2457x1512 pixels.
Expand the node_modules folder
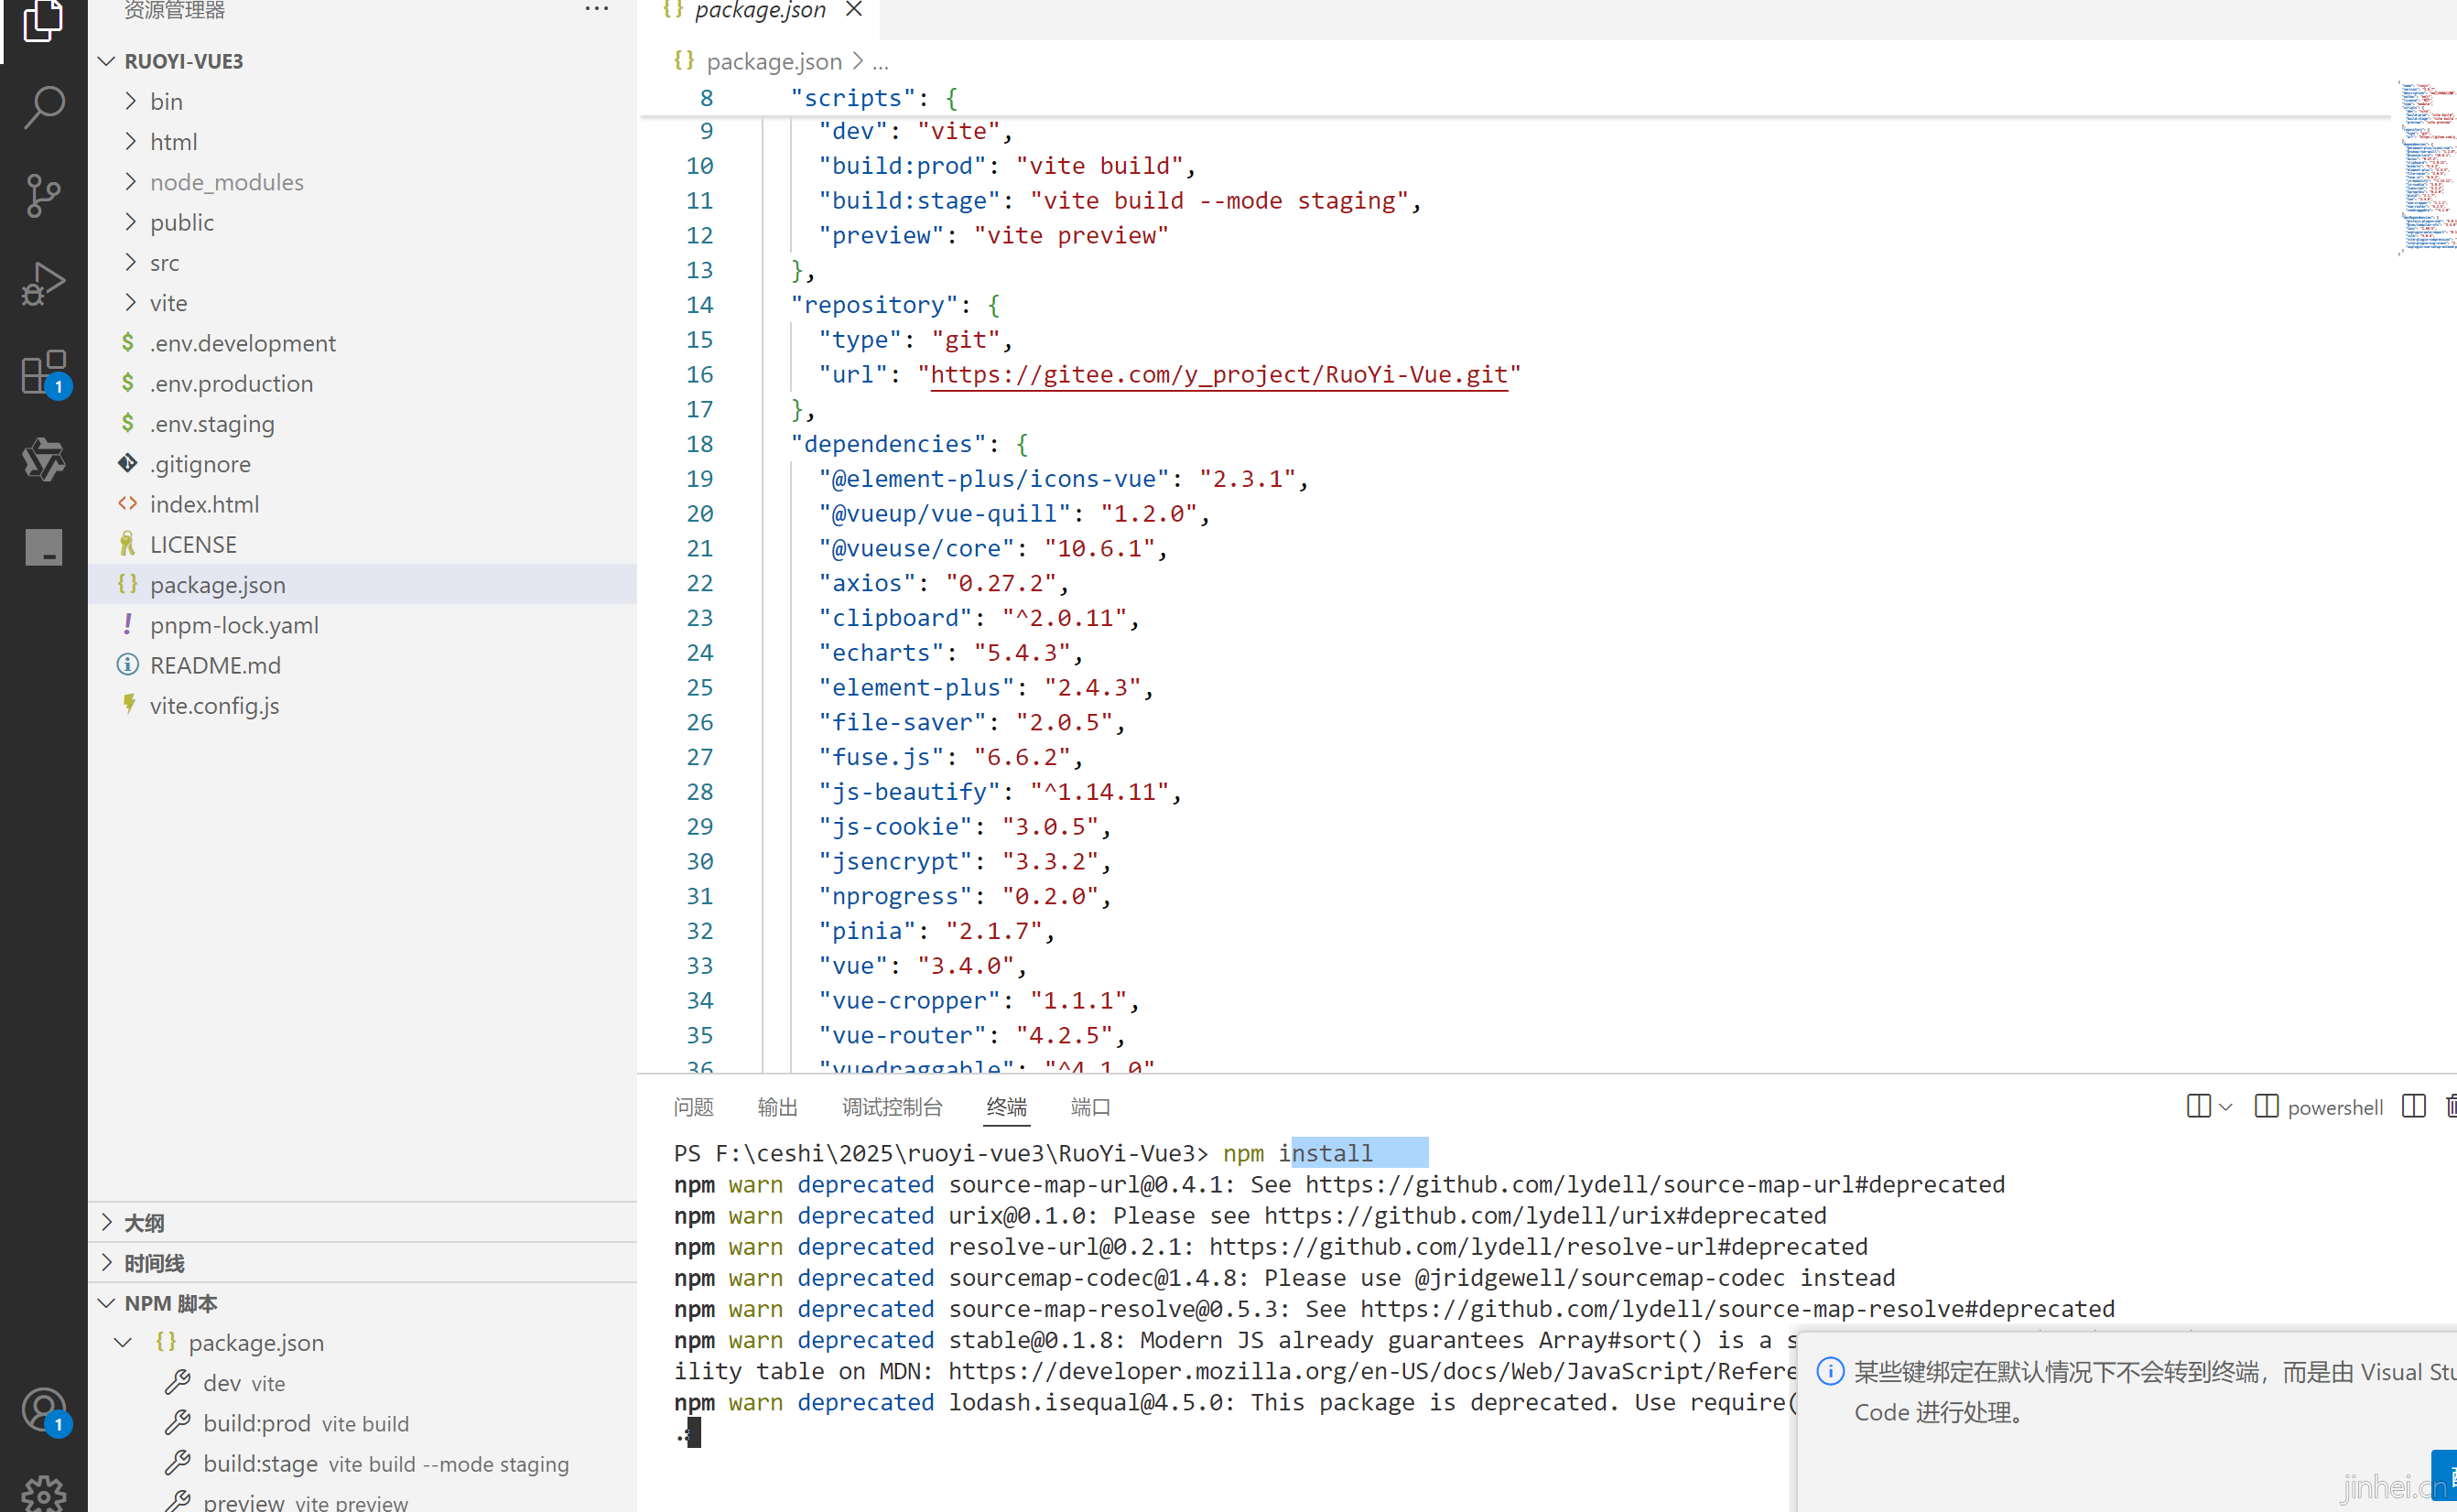tap(131, 181)
